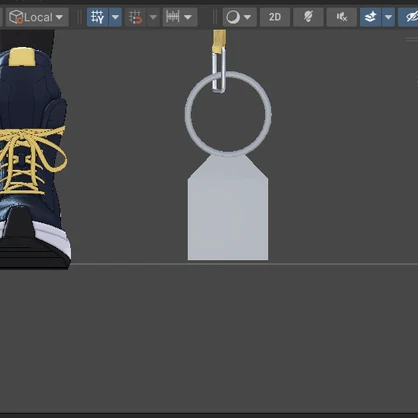Toggle hidden objects visibility eye icon
Image resolution: width=418 pixels, height=418 pixels.
click(x=410, y=17)
